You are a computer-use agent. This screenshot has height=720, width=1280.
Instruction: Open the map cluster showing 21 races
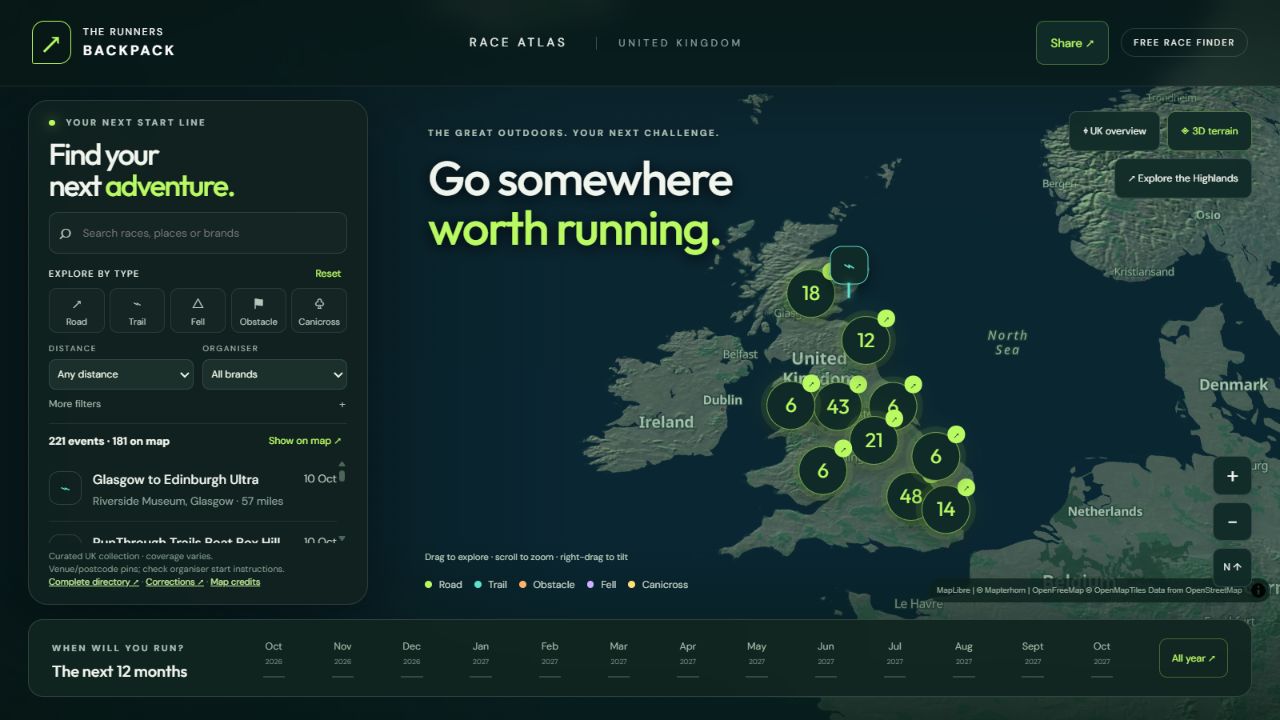[x=874, y=440]
